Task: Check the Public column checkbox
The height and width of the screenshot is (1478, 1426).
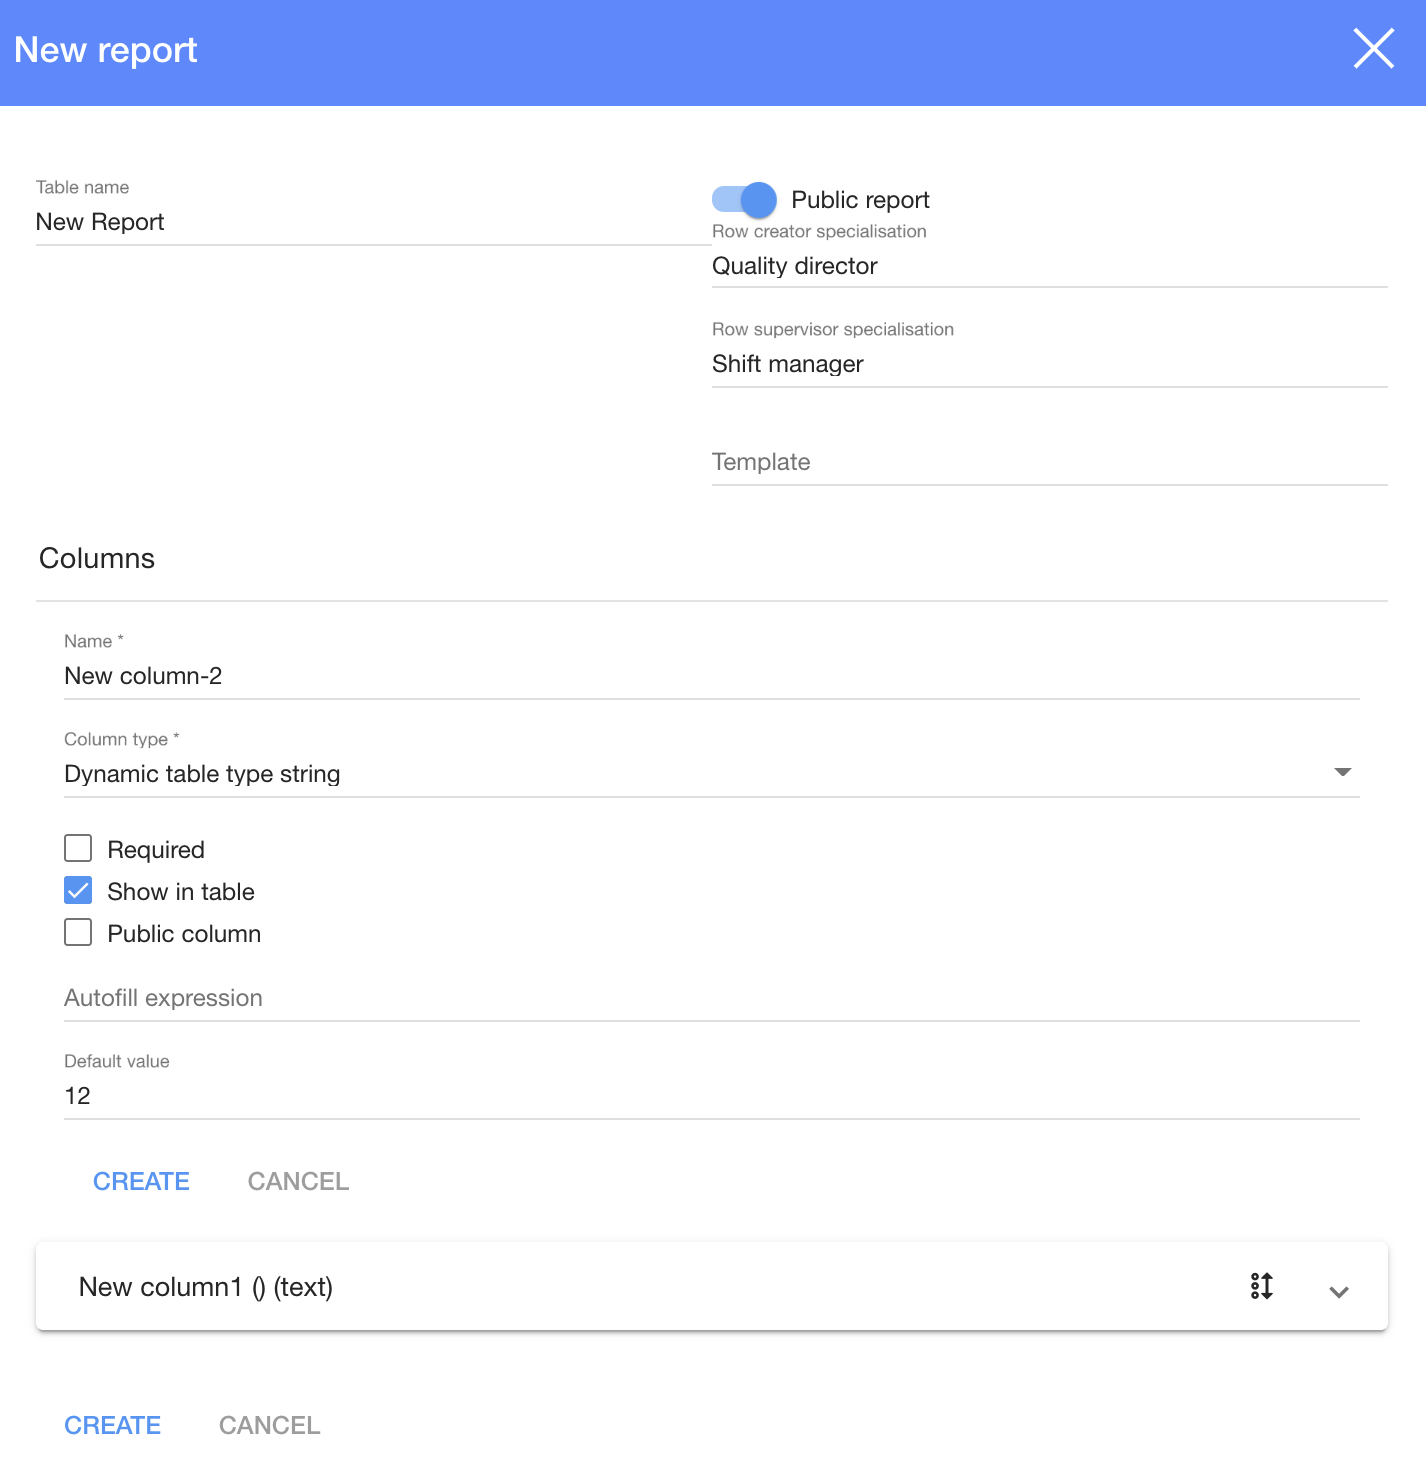Action: pyautogui.click(x=78, y=933)
